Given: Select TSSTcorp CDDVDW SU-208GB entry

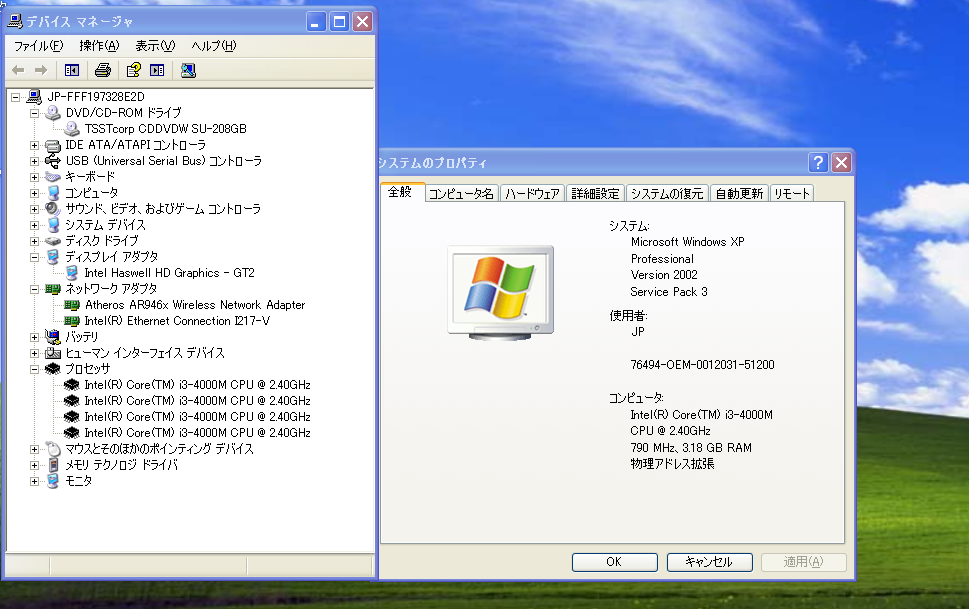Looking at the screenshot, I should [166, 129].
